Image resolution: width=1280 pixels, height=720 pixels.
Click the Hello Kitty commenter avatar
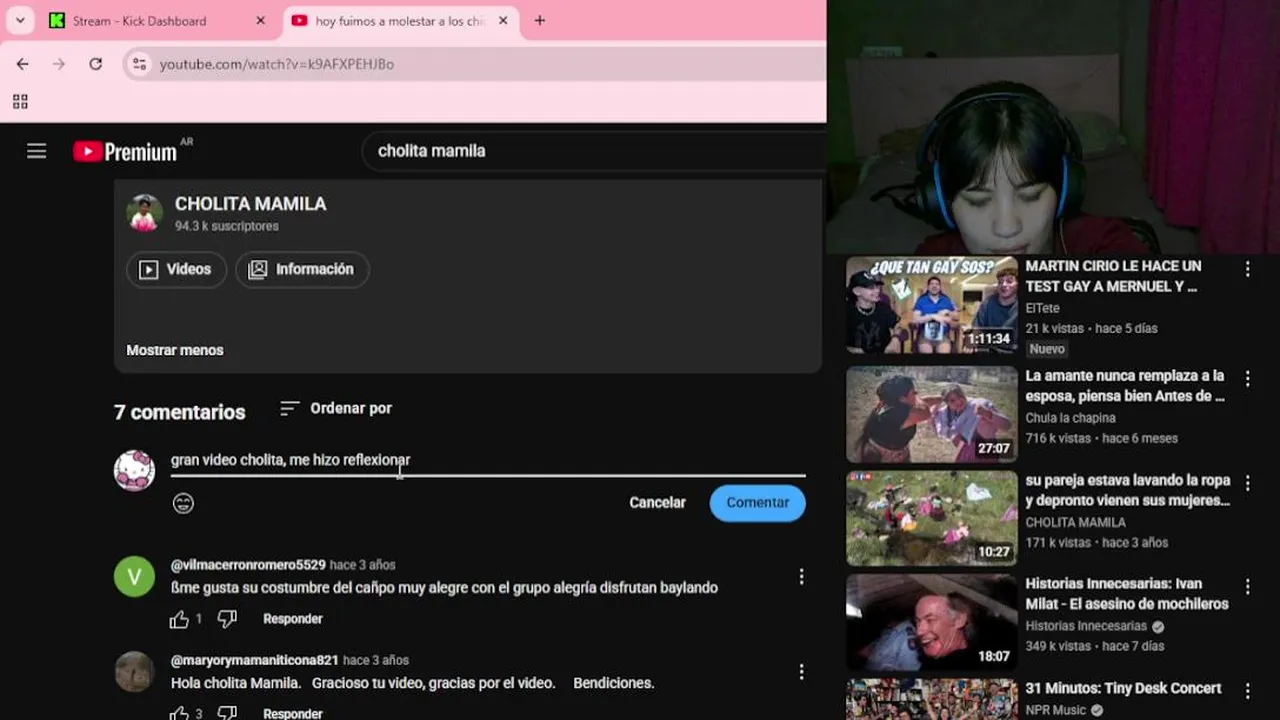pos(134,470)
